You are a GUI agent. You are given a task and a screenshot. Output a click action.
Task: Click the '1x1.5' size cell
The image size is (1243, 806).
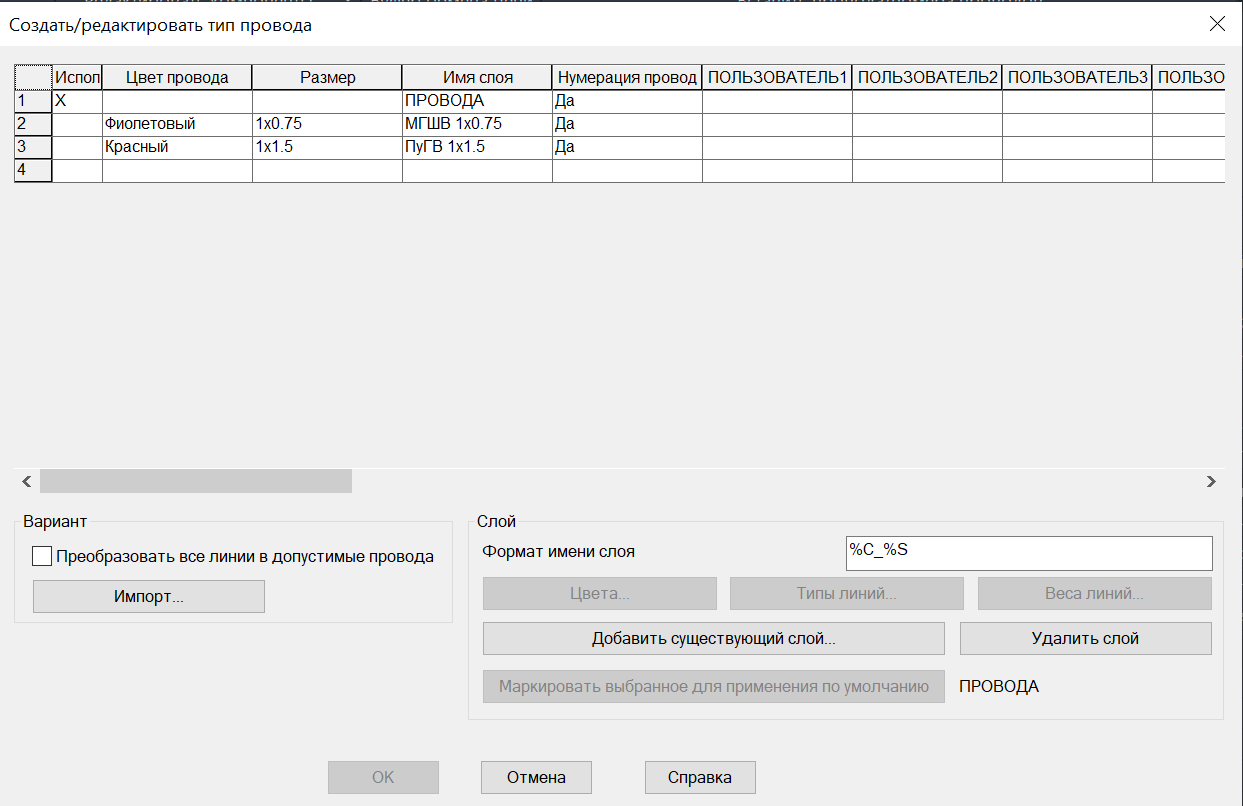(327, 147)
